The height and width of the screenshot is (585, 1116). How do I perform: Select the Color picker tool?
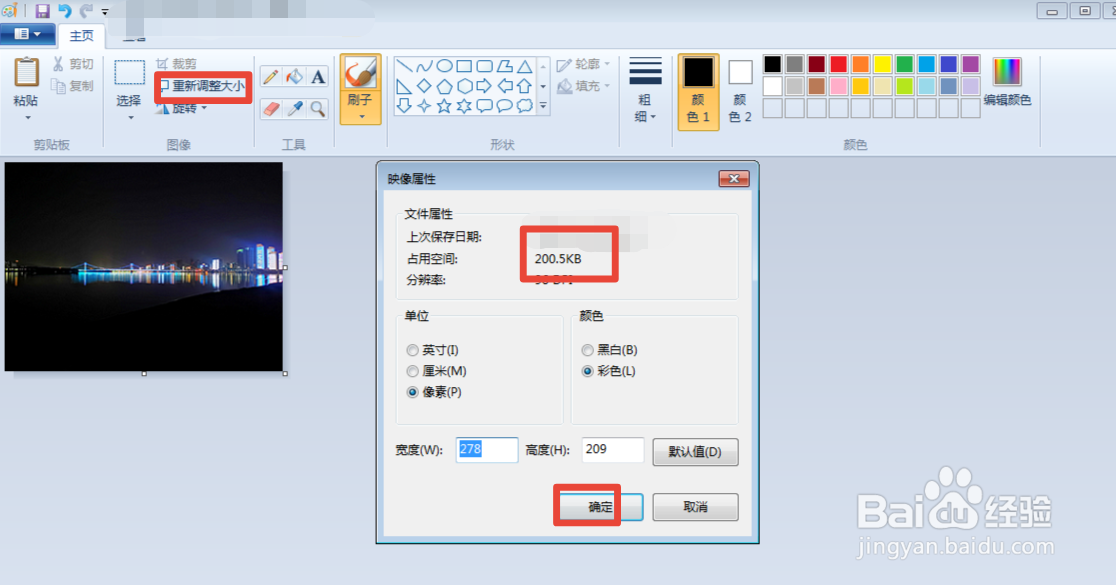(294, 108)
